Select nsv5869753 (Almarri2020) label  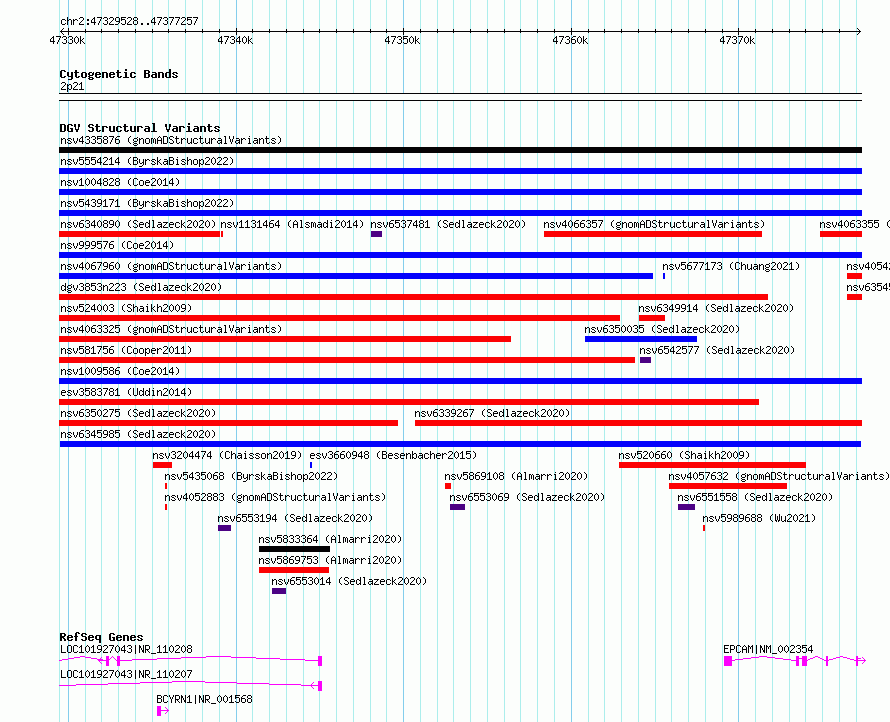[x=330, y=560]
